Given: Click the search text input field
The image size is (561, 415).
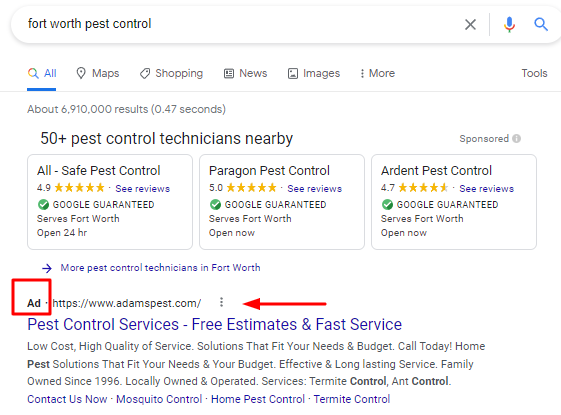Looking at the screenshot, I should [x=236, y=24].
